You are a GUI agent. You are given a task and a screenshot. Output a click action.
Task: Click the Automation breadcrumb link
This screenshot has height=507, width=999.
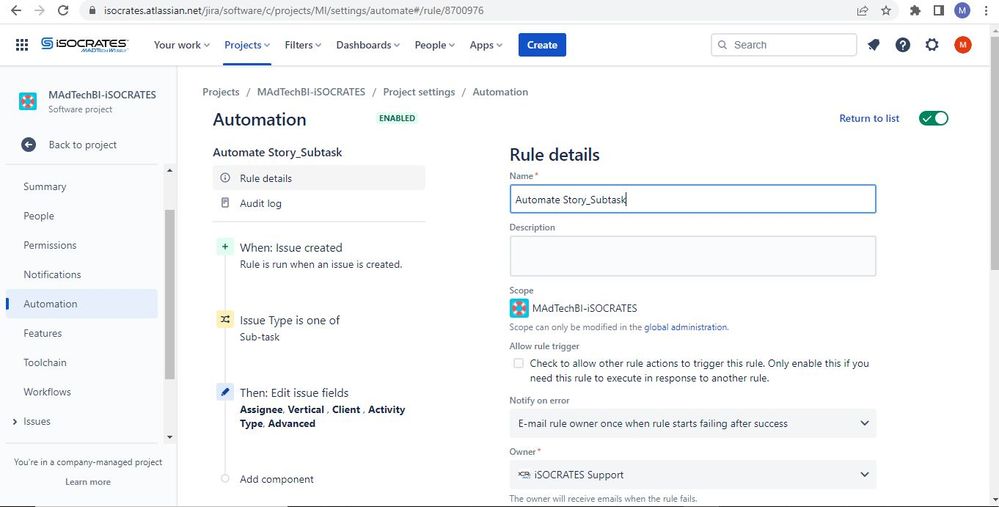pos(500,92)
